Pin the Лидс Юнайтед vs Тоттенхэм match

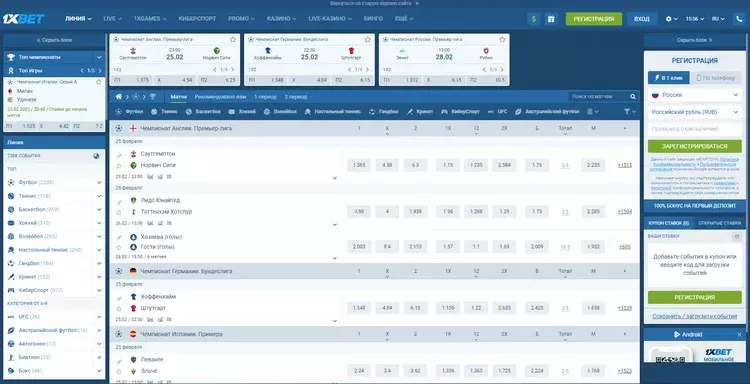click(119, 202)
